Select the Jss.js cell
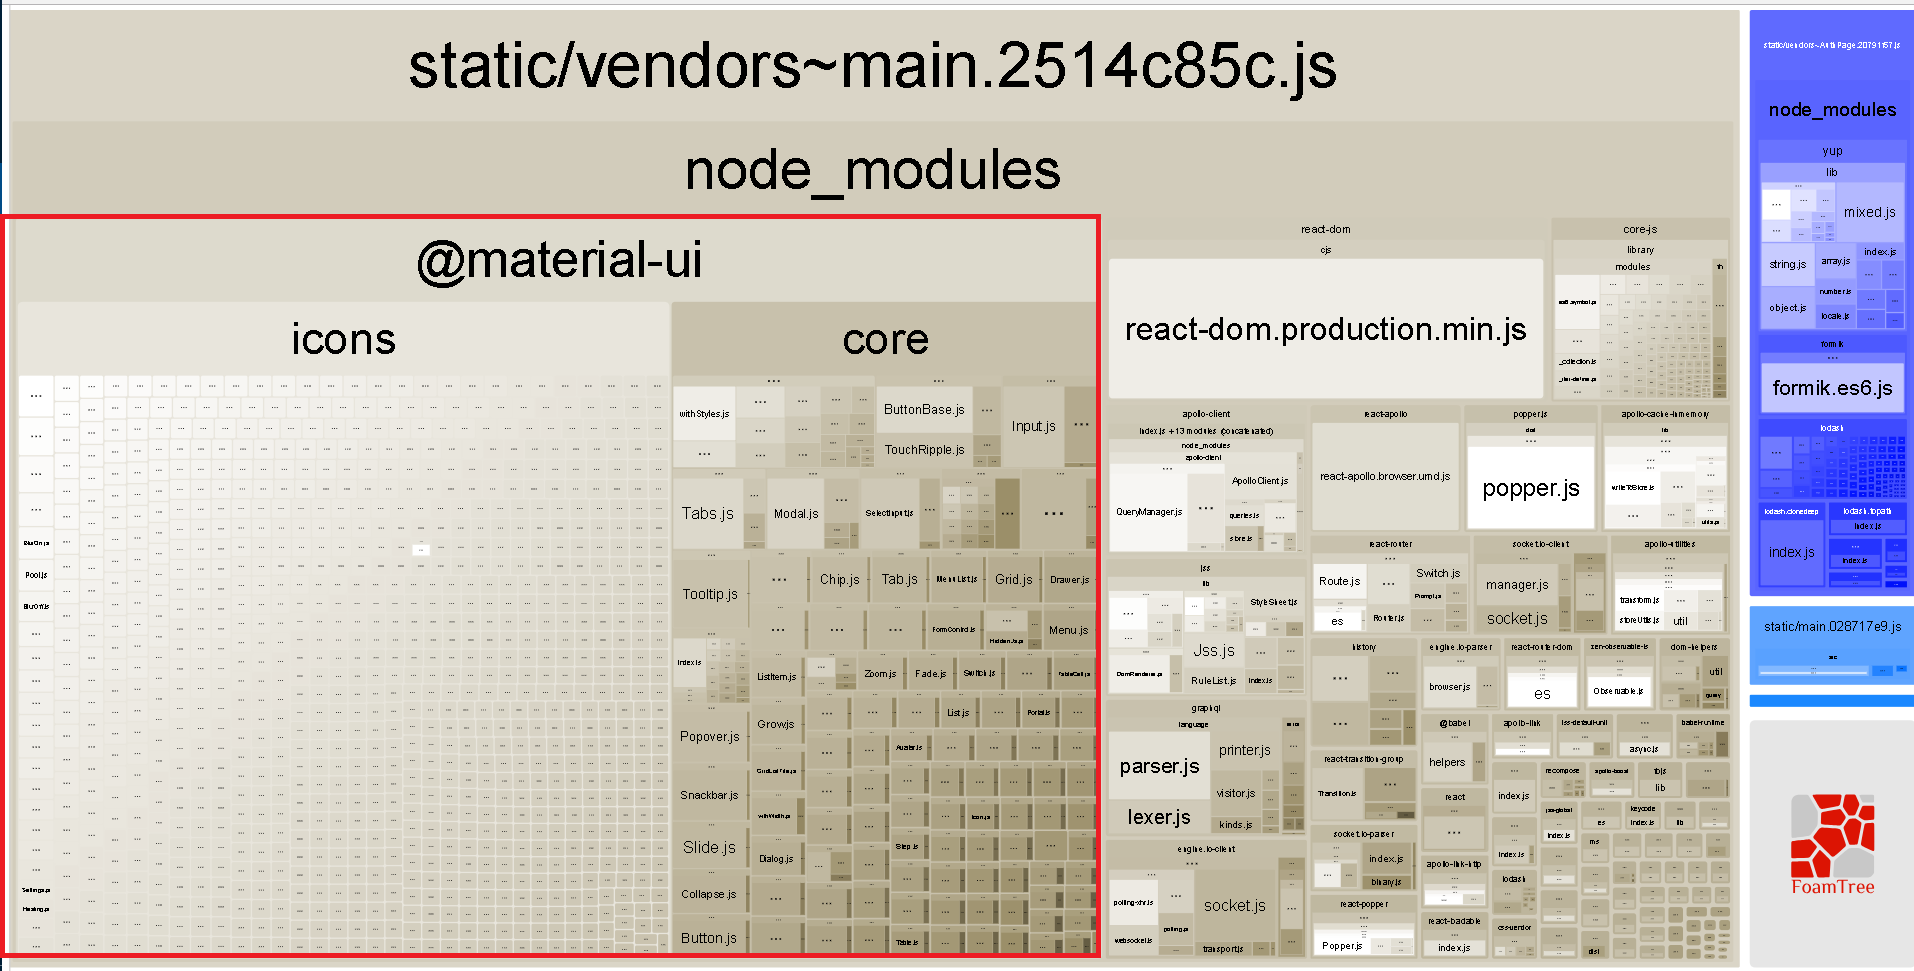 coord(1214,651)
